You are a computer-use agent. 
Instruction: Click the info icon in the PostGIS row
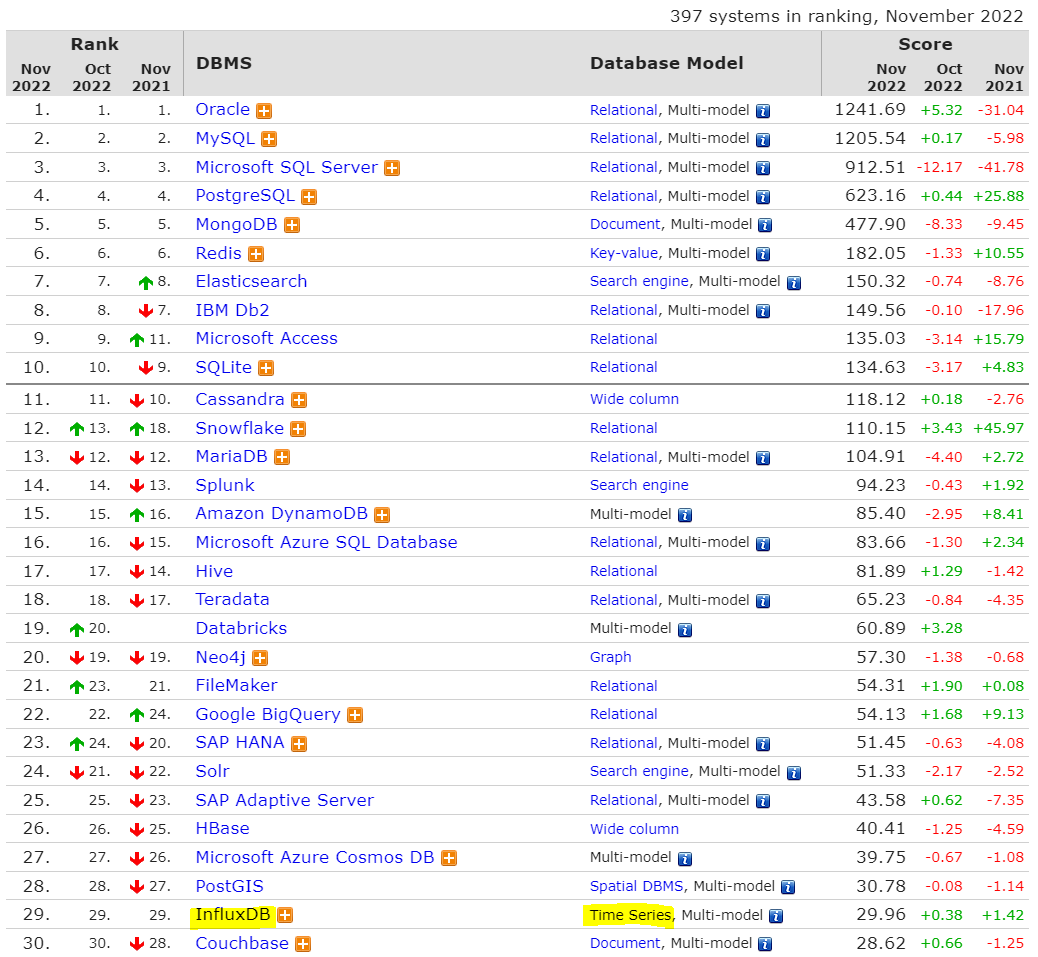tap(788, 888)
